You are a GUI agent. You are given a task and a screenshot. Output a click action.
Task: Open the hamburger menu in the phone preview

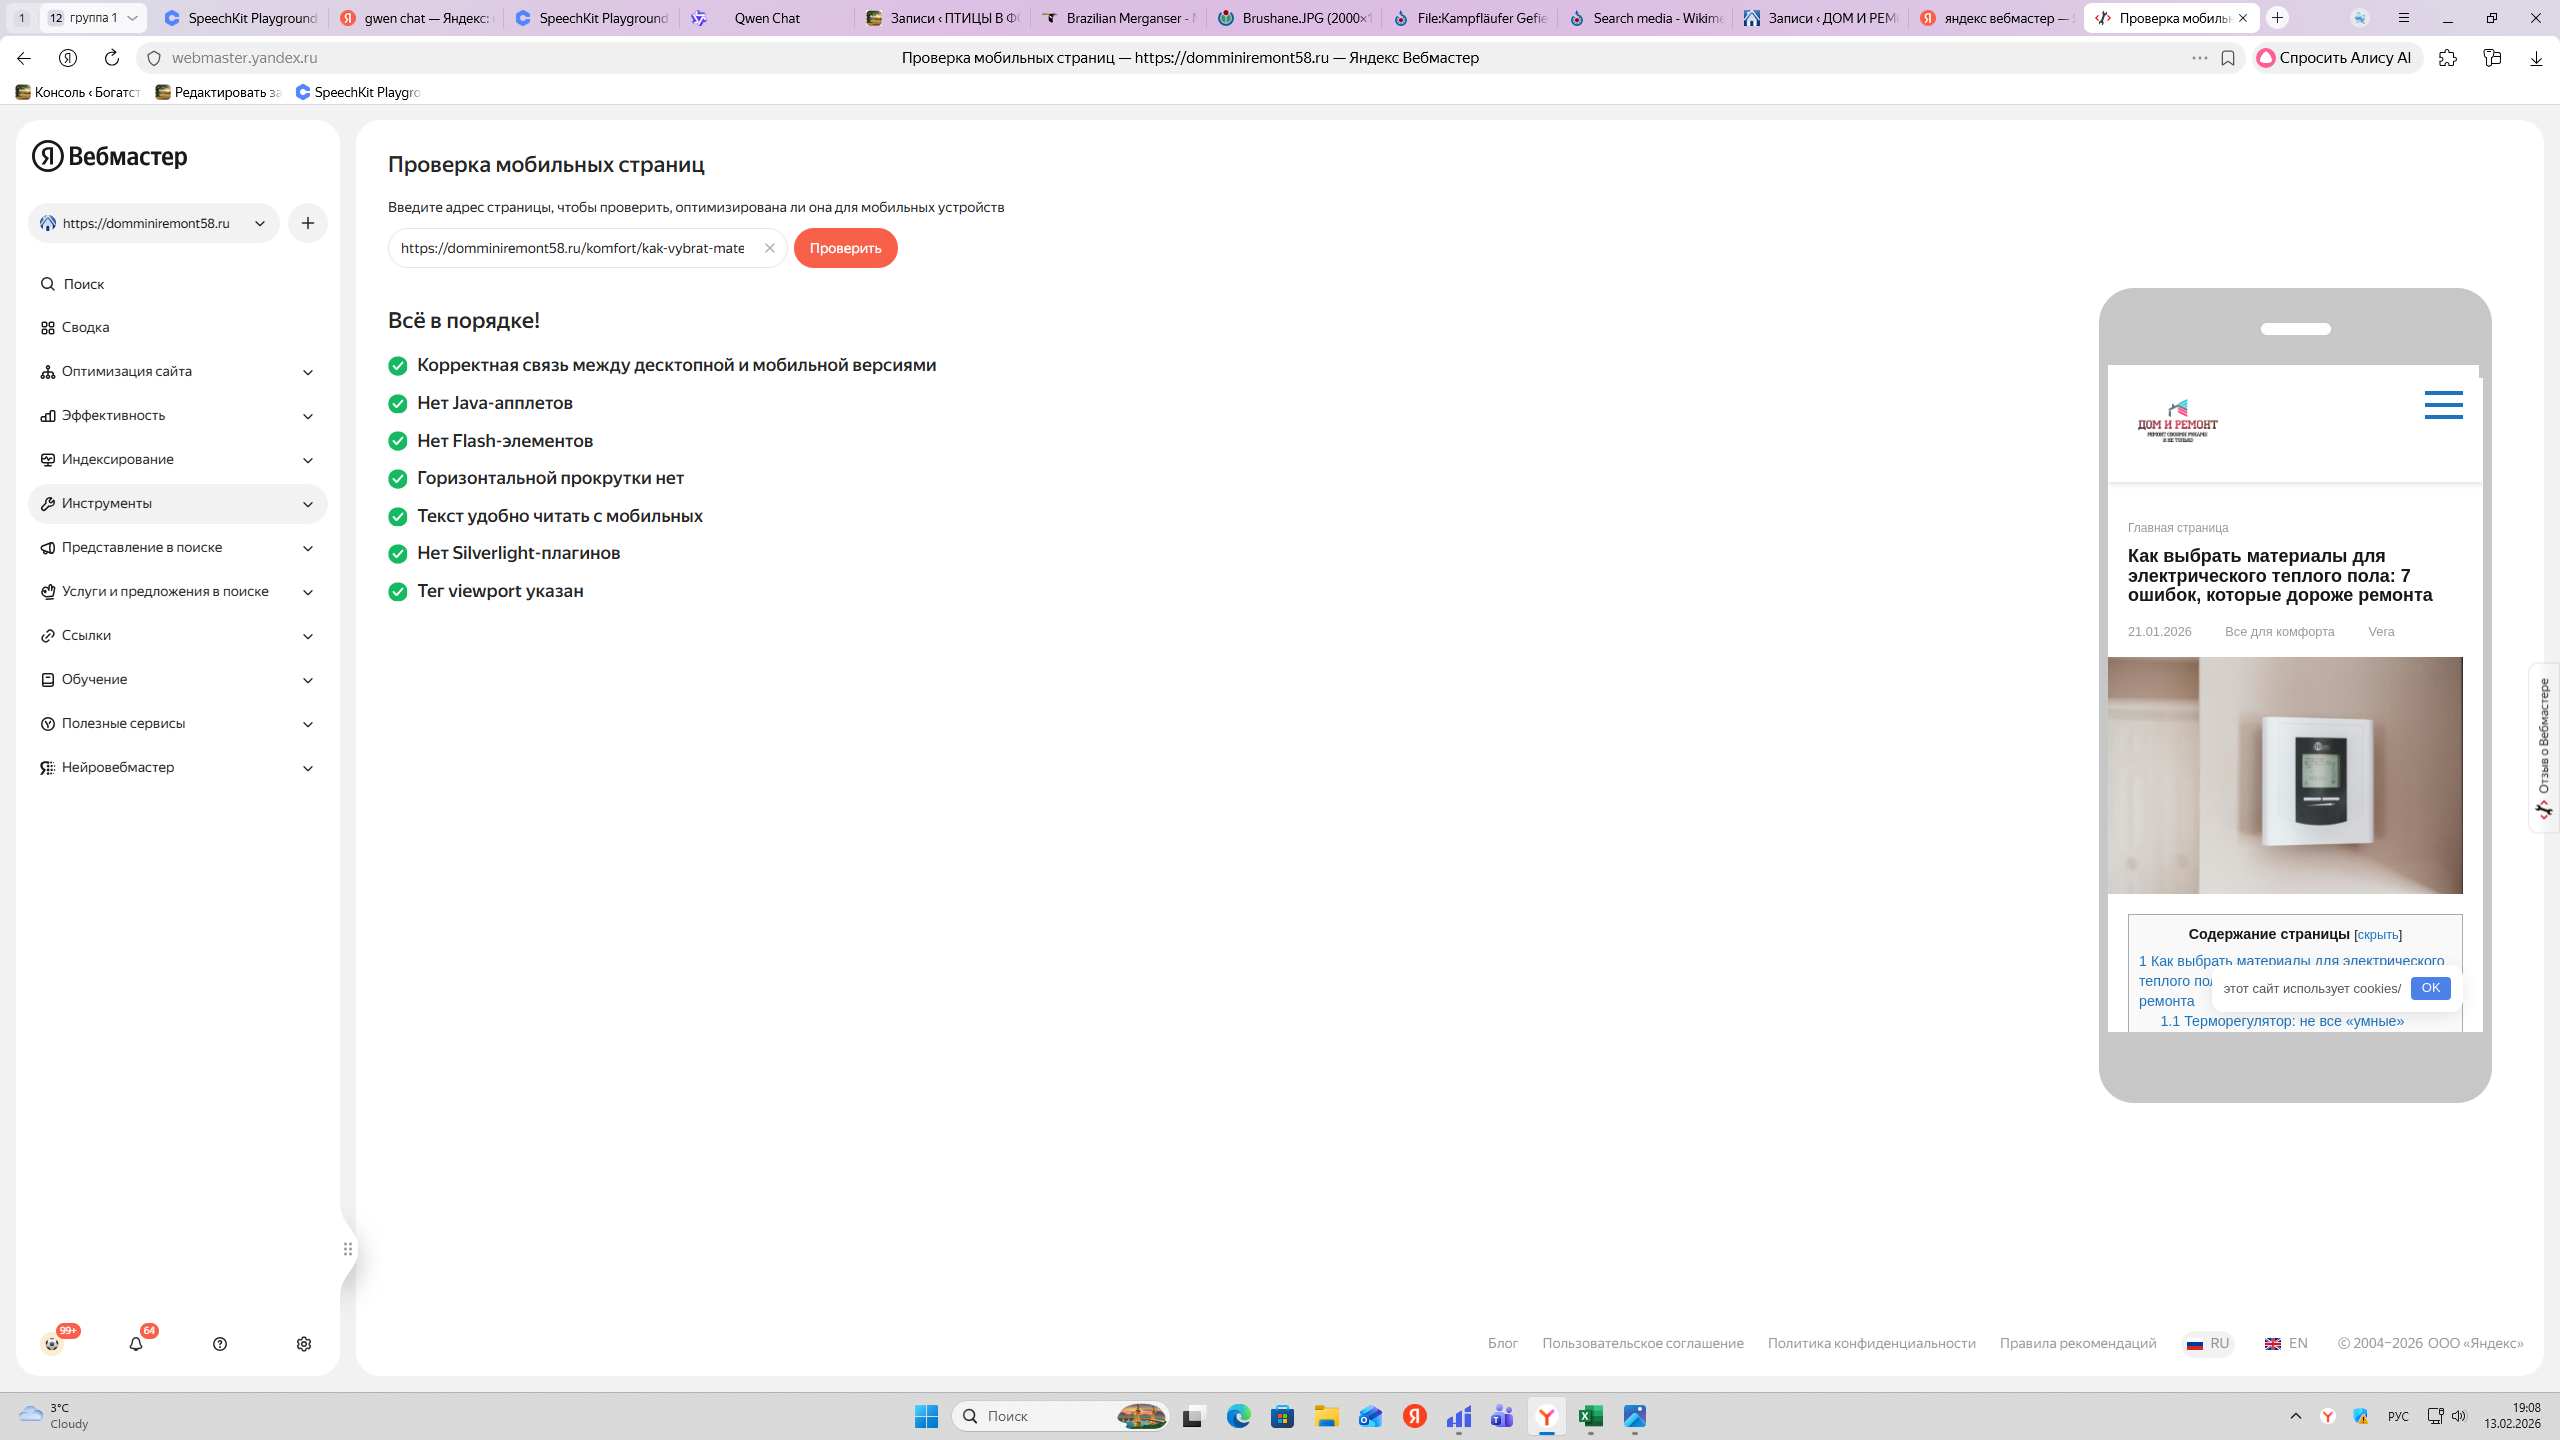[x=2443, y=405]
